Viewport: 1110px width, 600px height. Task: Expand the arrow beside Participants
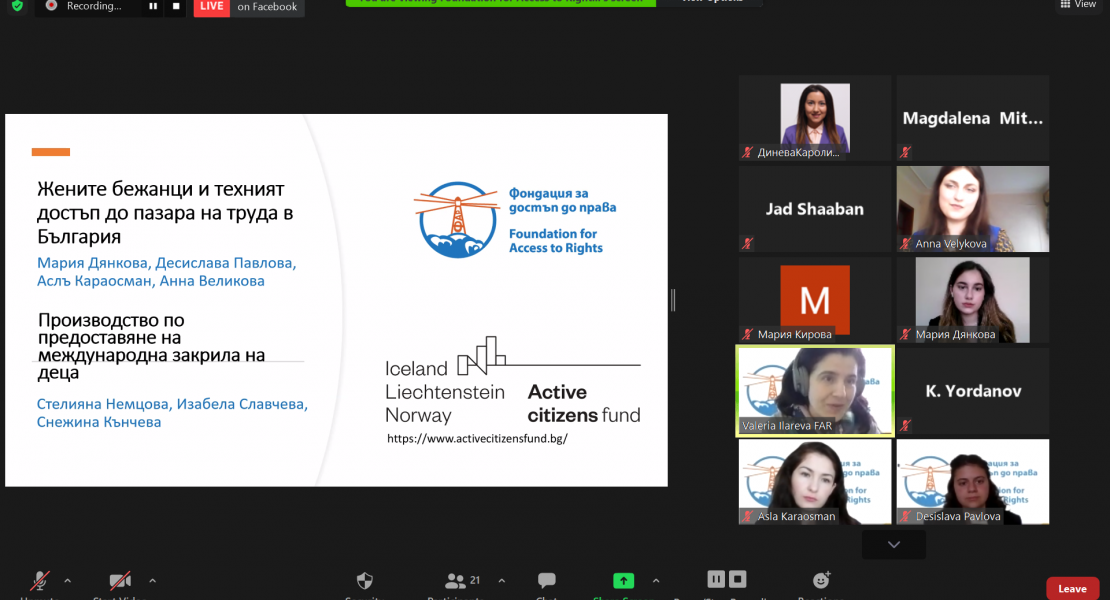tap(501, 581)
